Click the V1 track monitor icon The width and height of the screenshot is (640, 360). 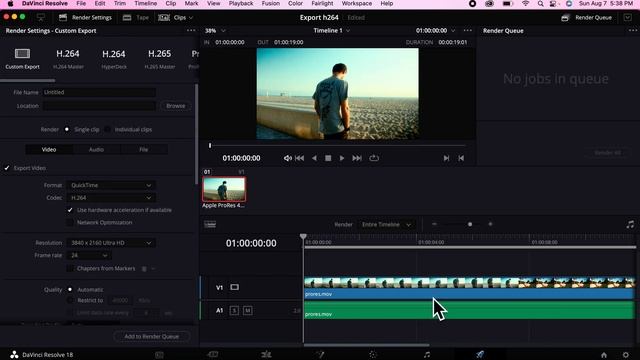click(234, 287)
